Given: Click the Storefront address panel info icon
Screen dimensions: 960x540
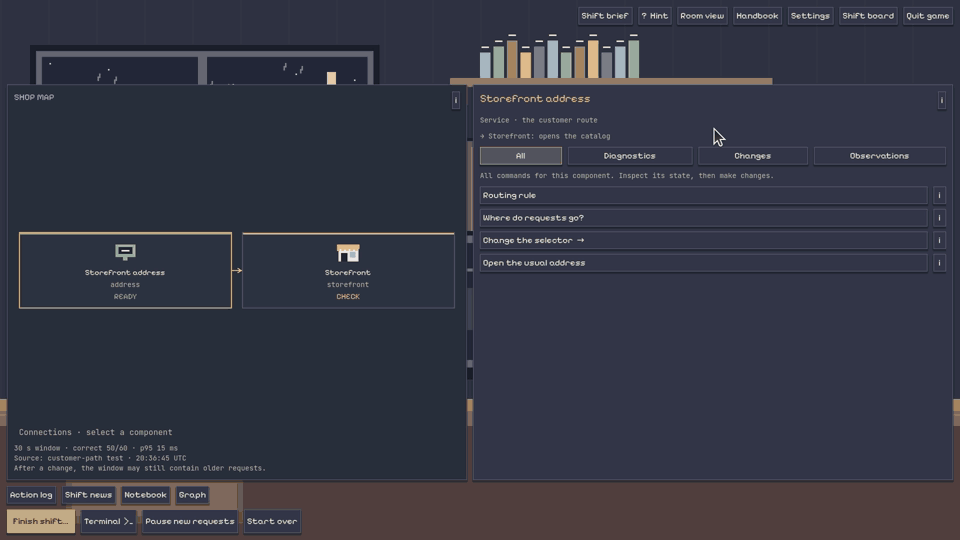Looking at the screenshot, I should (942, 100).
